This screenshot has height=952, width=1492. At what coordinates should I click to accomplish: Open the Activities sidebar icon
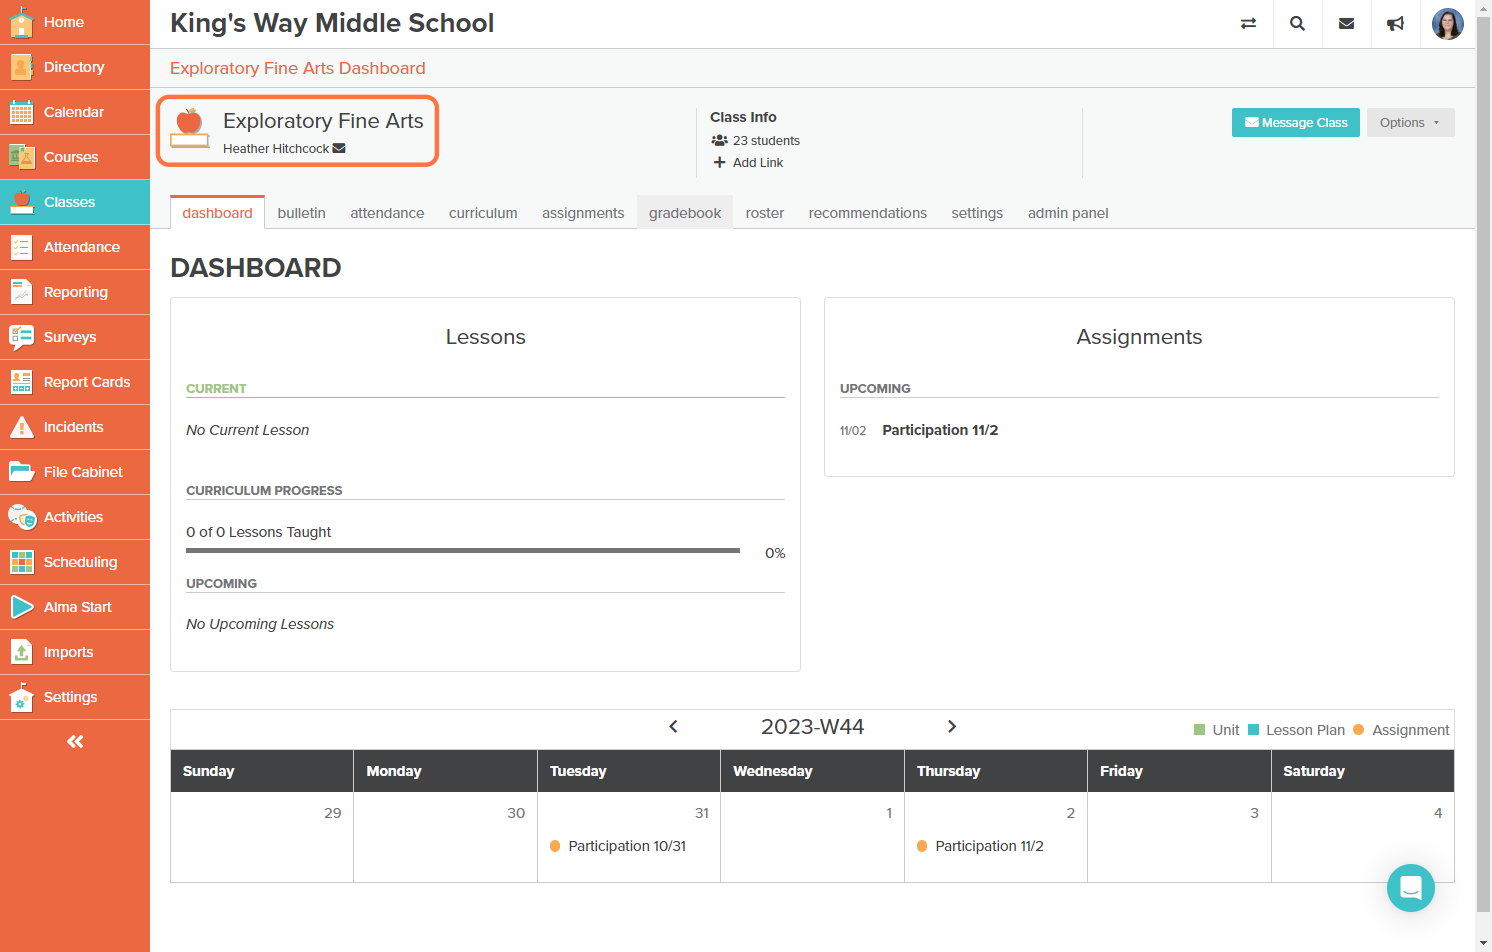(22, 517)
